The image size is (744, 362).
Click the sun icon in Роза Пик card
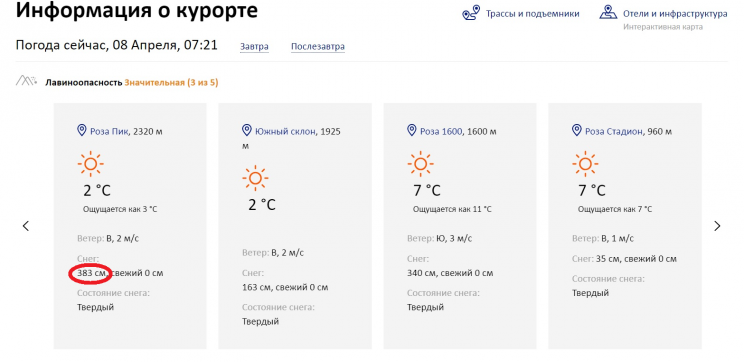(x=90, y=164)
